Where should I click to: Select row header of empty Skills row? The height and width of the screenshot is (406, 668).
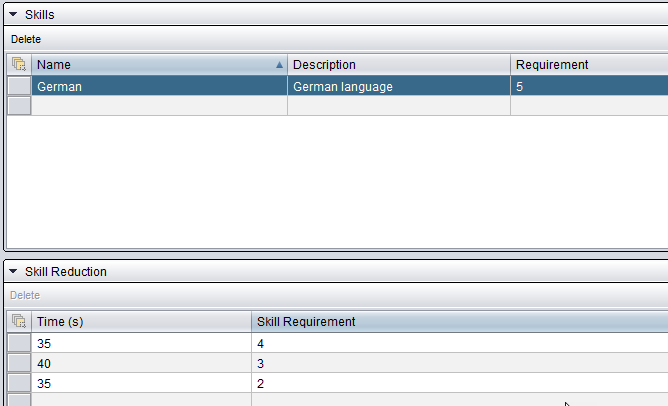point(18,106)
